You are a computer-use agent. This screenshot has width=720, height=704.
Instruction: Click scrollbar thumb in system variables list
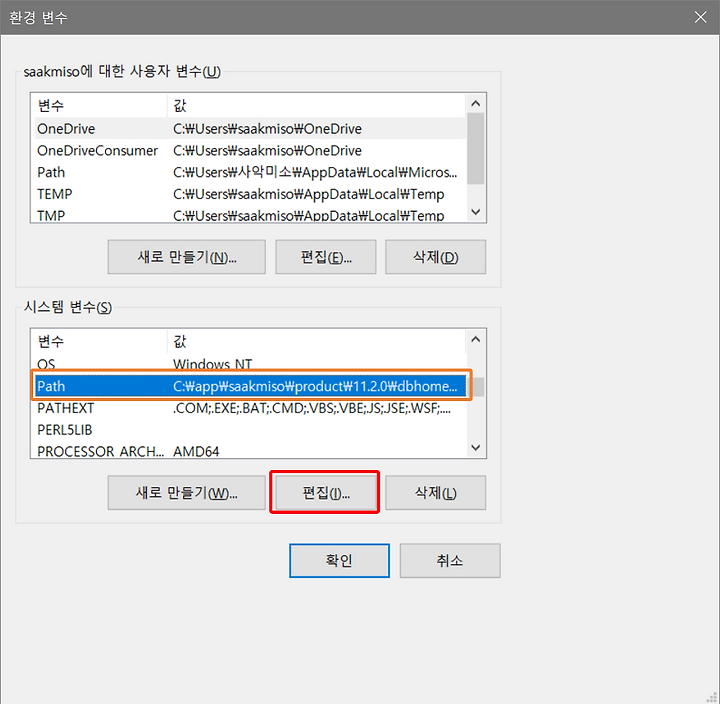click(x=478, y=387)
